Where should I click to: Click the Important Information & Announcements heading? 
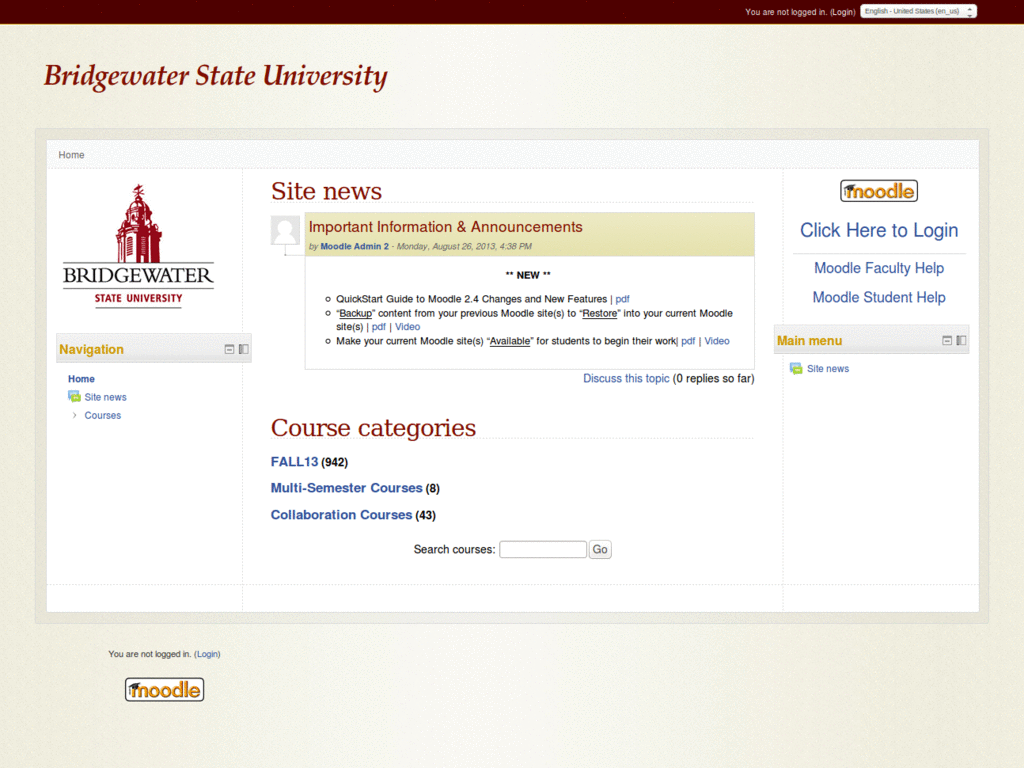coord(445,227)
